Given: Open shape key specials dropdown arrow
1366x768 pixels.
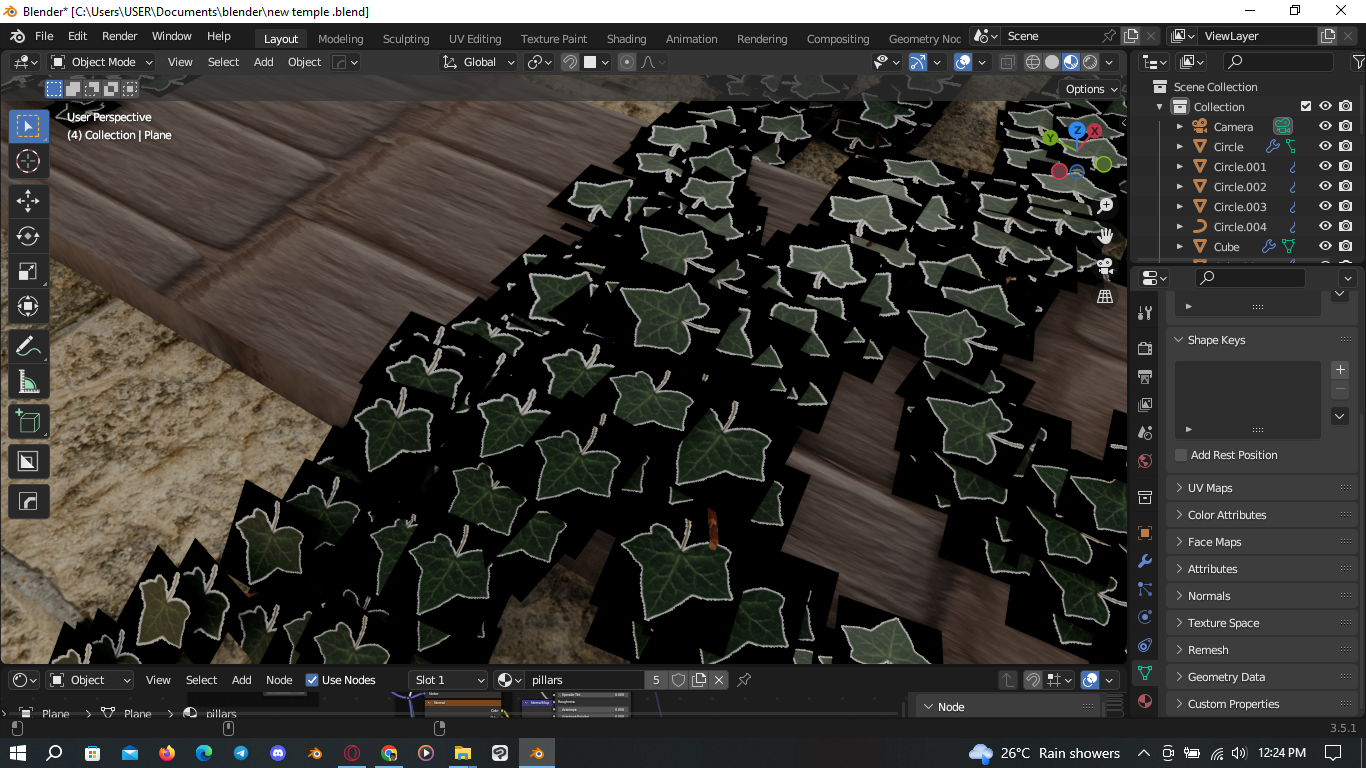Looking at the screenshot, I should (x=1341, y=416).
